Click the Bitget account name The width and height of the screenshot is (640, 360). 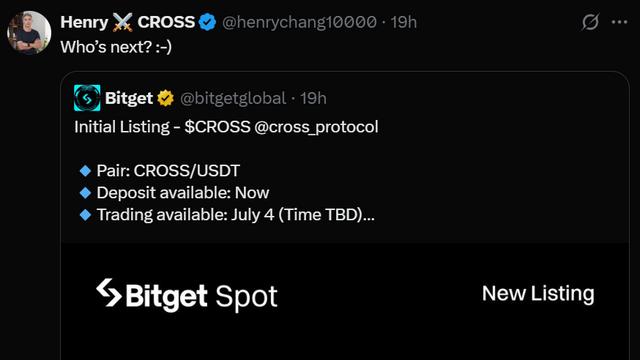point(129,98)
